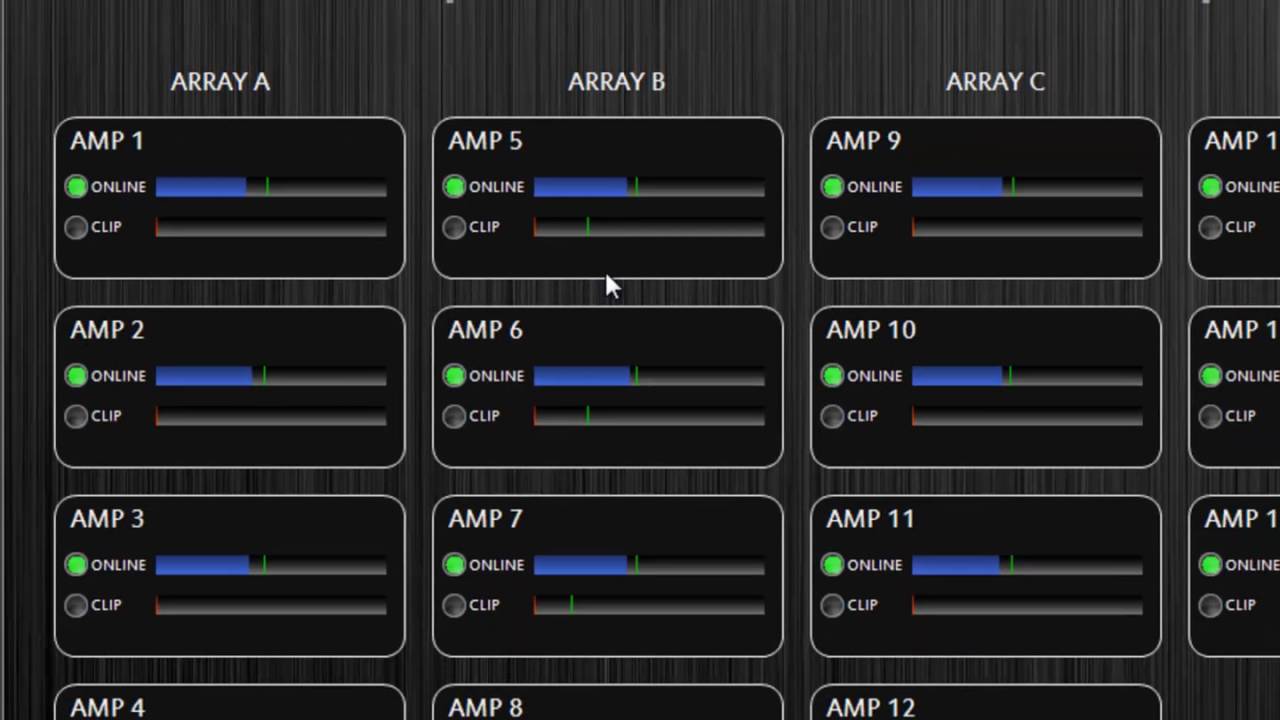Click the CLIP label in AMP 2
This screenshot has height=720, width=1280.
coord(106,416)
